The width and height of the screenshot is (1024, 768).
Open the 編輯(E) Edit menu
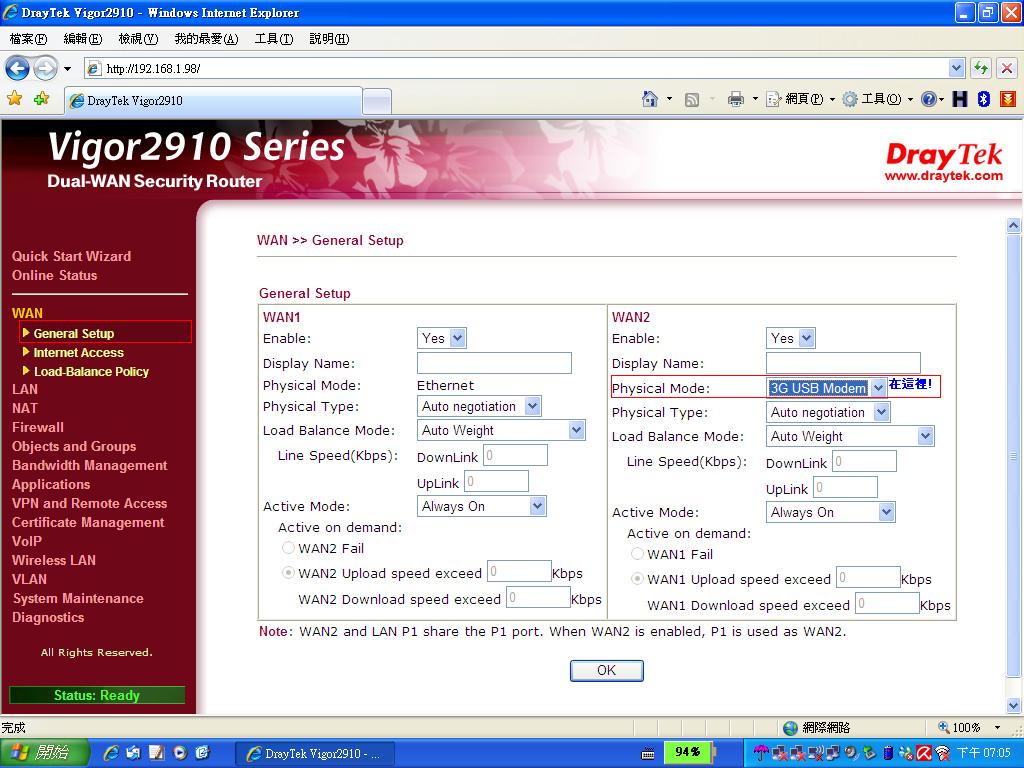tap(83, 39)
